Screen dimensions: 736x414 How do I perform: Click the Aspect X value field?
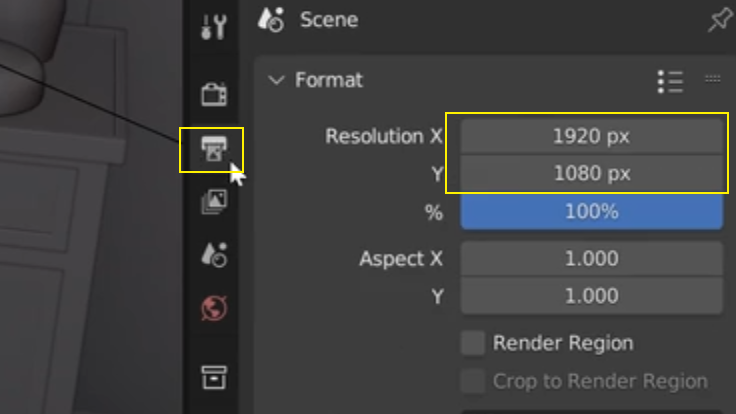click(x=591, y=258)
